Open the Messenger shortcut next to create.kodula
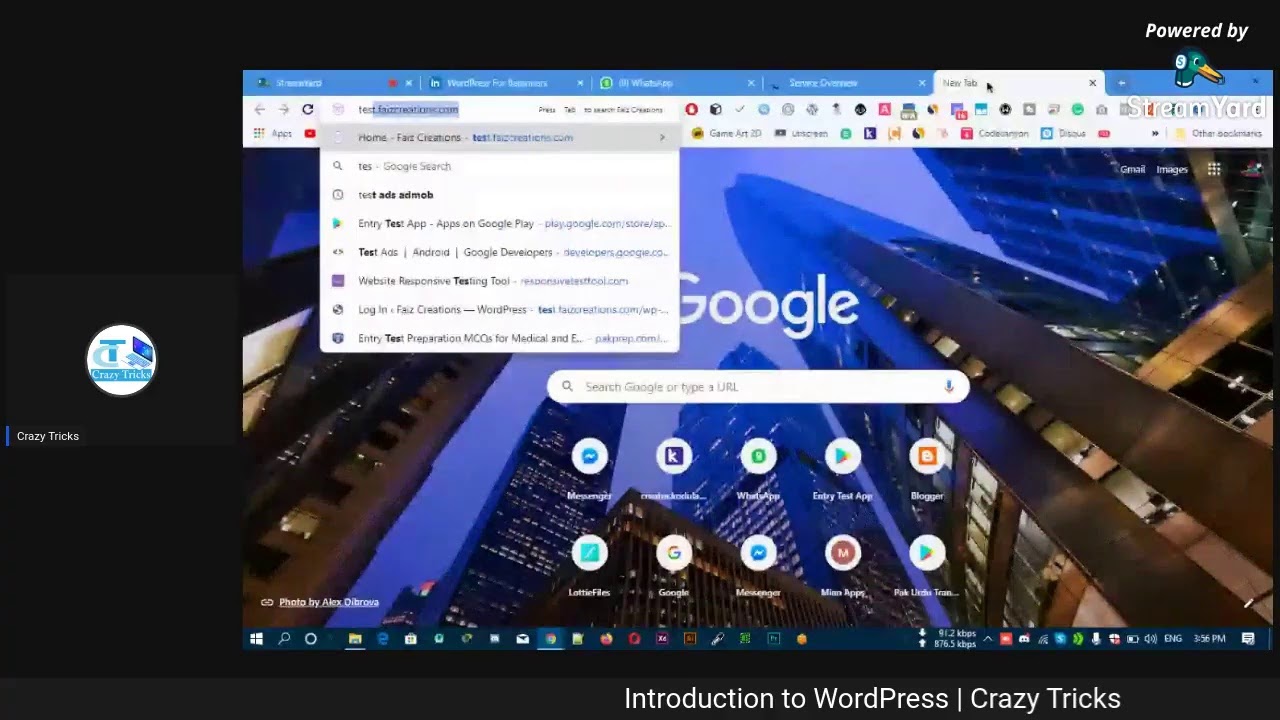 pyautogui.click(x=590, y=466)
